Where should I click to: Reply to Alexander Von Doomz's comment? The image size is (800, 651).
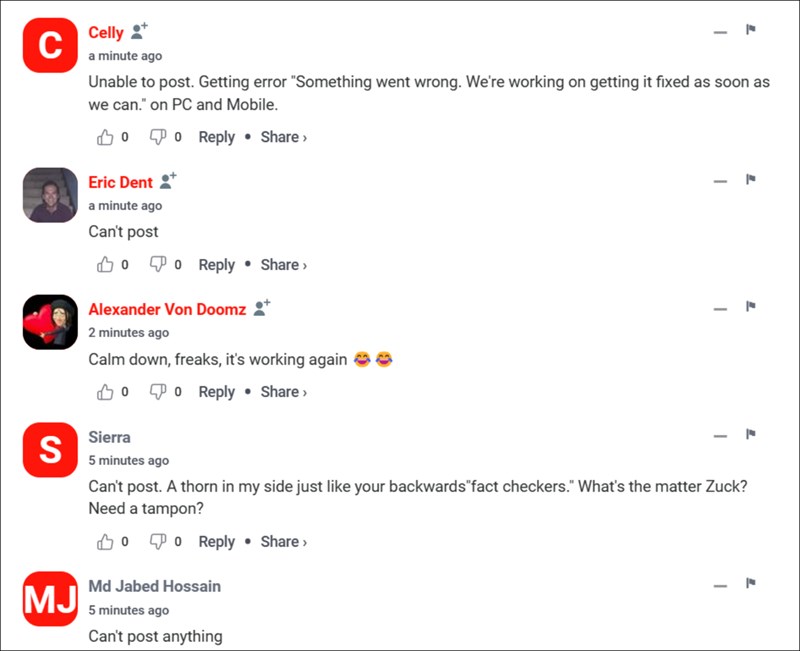pos(216,392)
